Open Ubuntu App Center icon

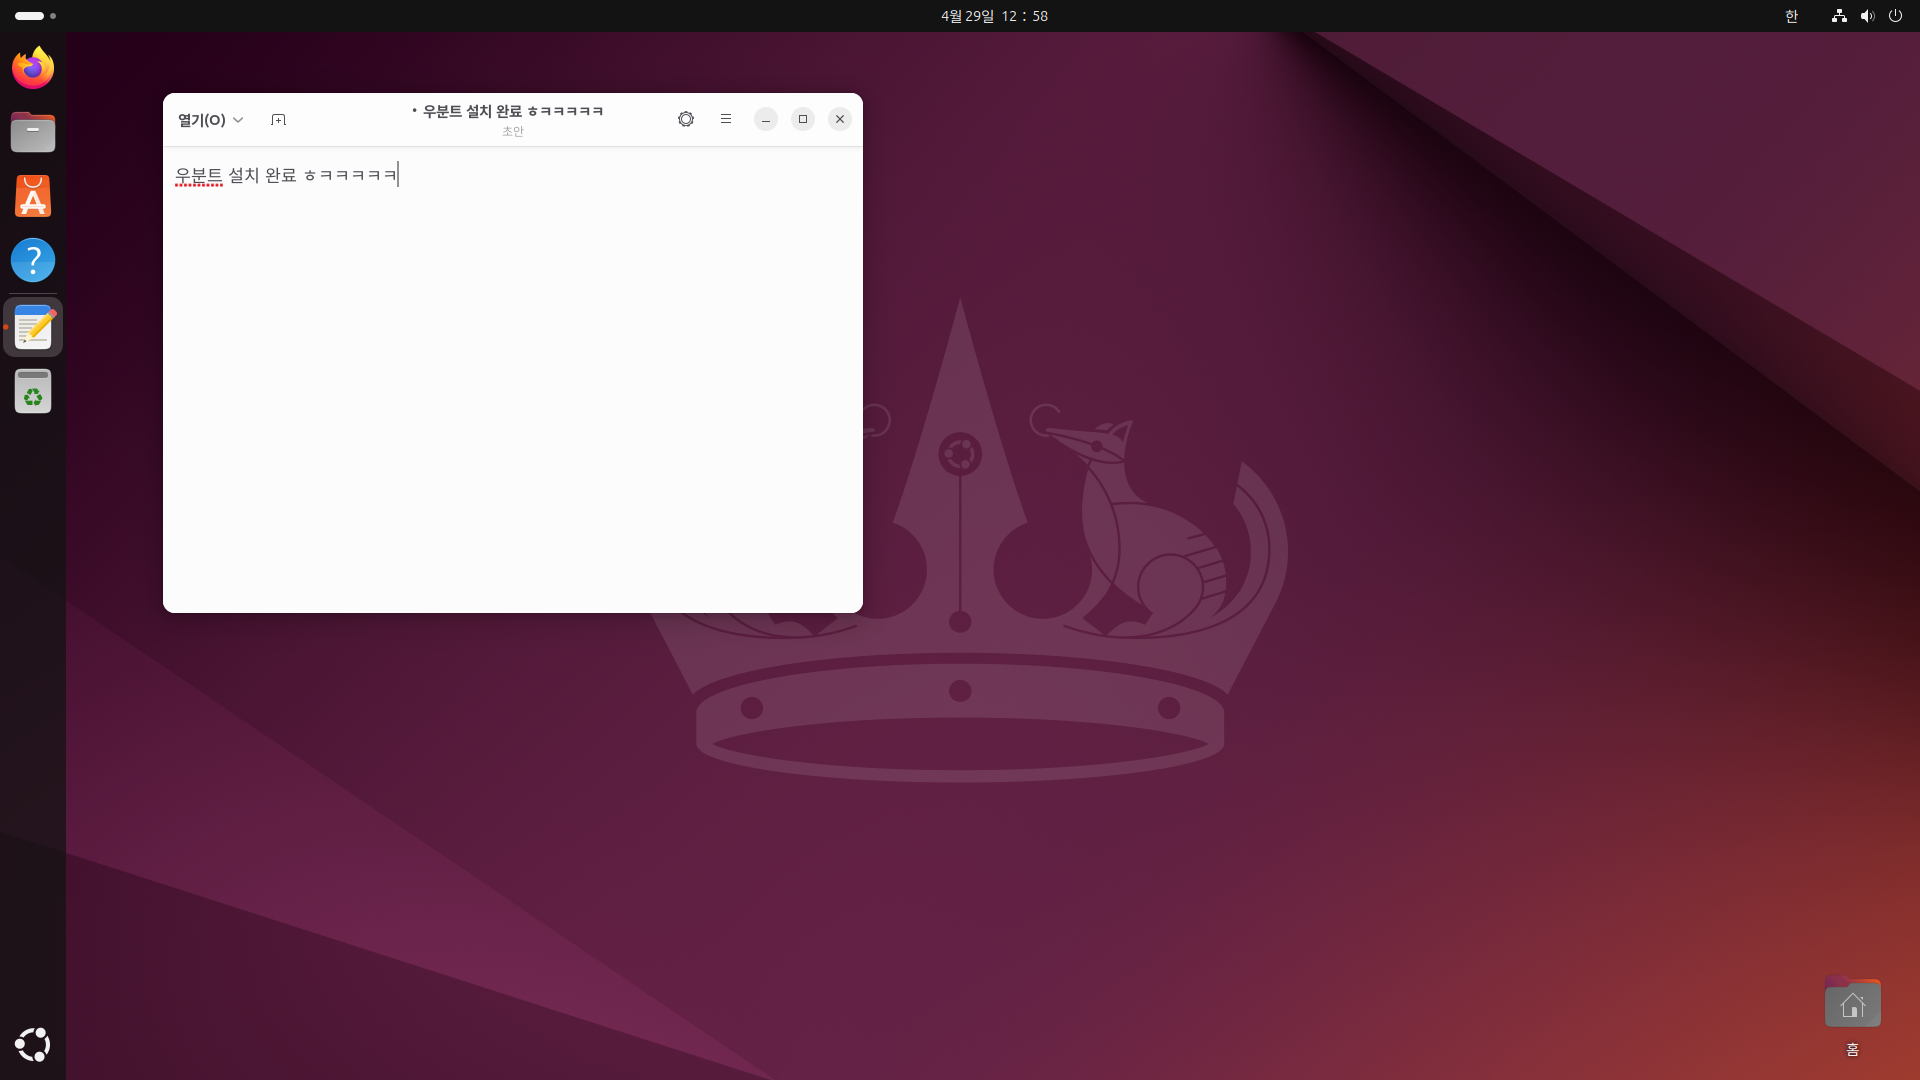[x=33, y=196]
